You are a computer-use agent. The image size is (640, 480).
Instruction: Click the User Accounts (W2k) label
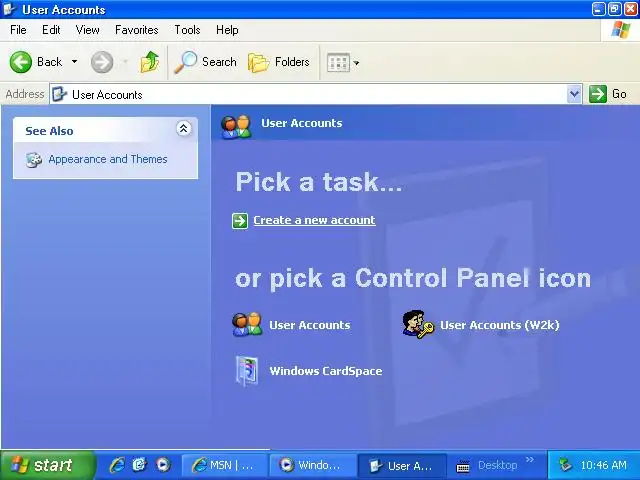coord(500,325)
